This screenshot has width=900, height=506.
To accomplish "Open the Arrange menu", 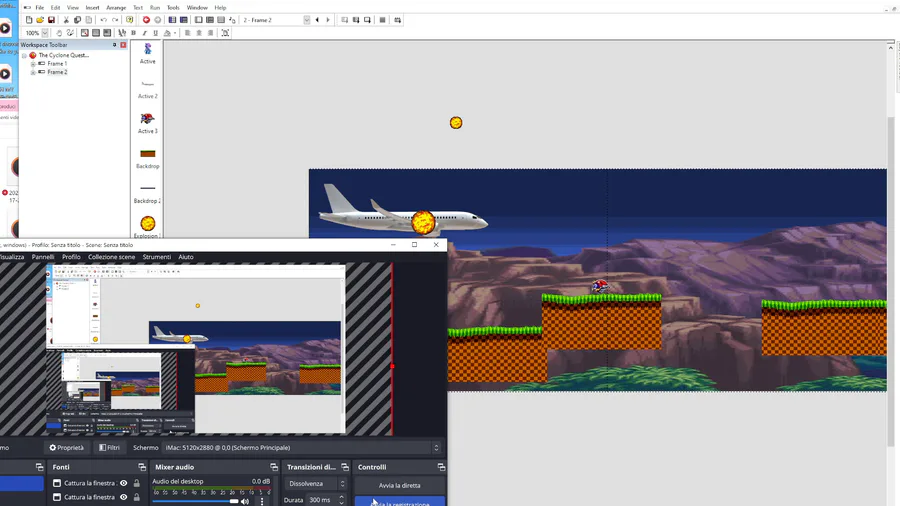I will point(116,7).
